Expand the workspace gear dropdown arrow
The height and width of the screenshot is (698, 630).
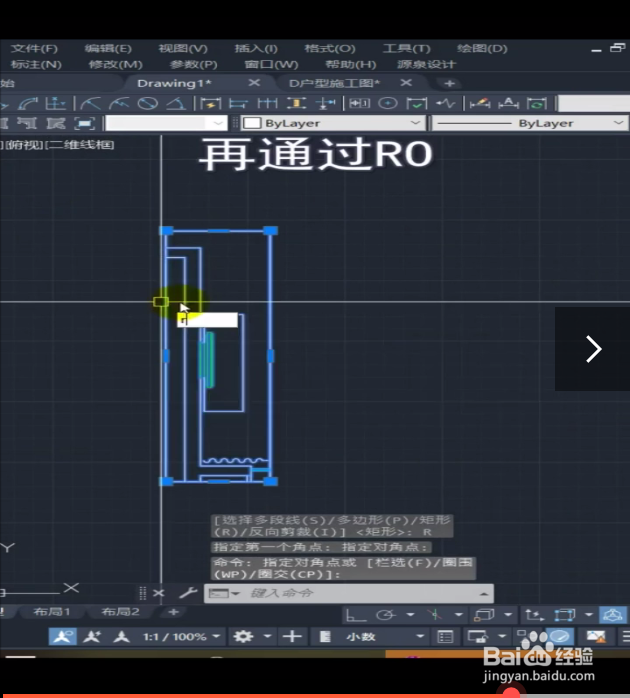[x=268, y=637]
